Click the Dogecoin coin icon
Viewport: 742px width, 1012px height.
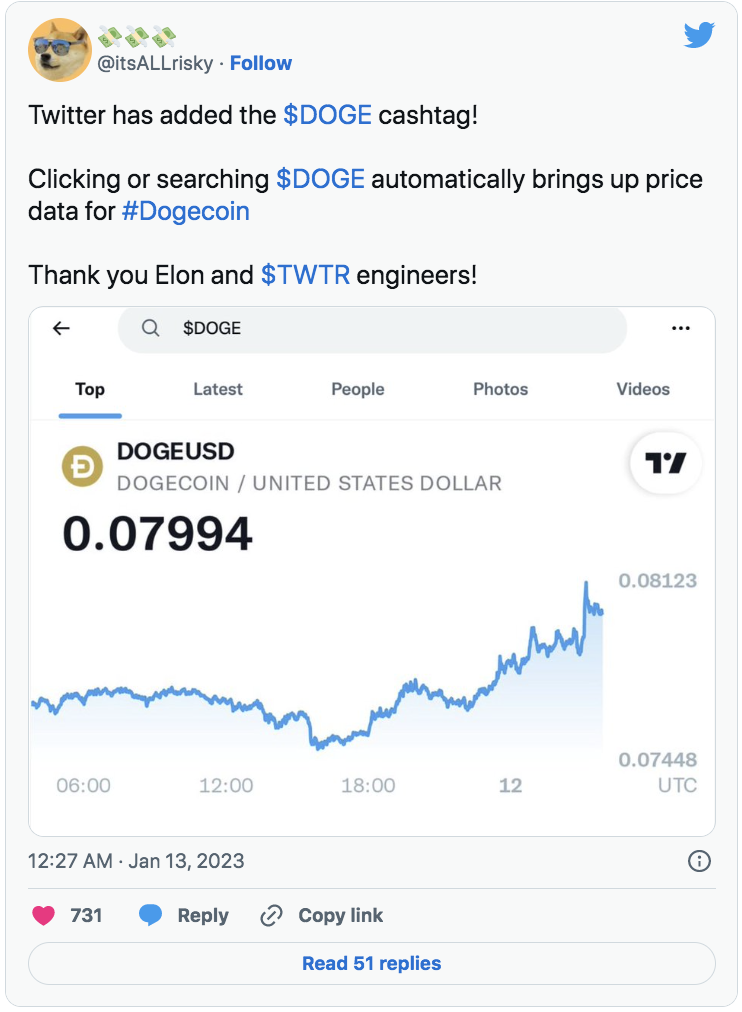[83, 467]
